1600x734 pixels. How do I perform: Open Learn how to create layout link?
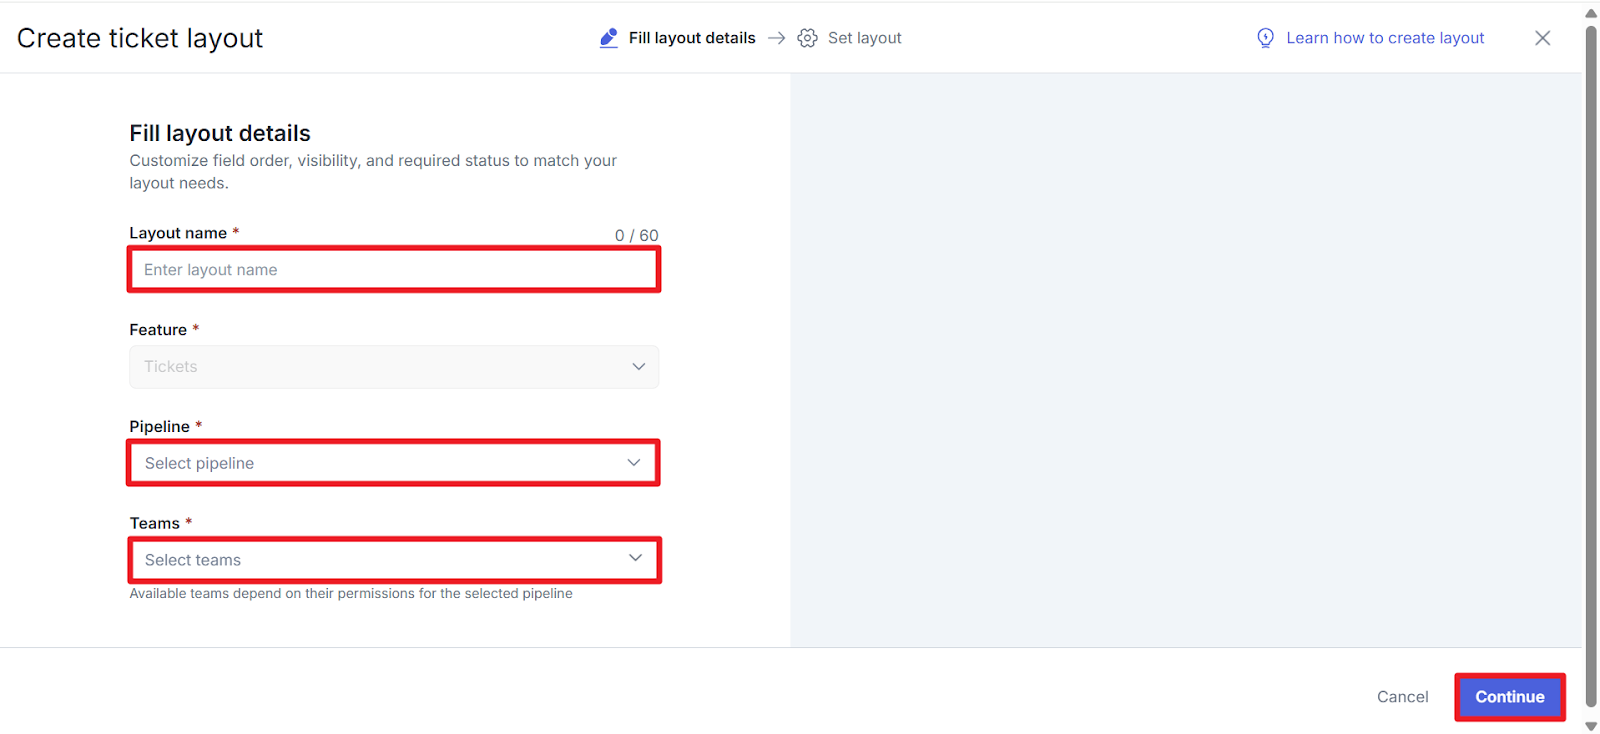coord(1384,38)
